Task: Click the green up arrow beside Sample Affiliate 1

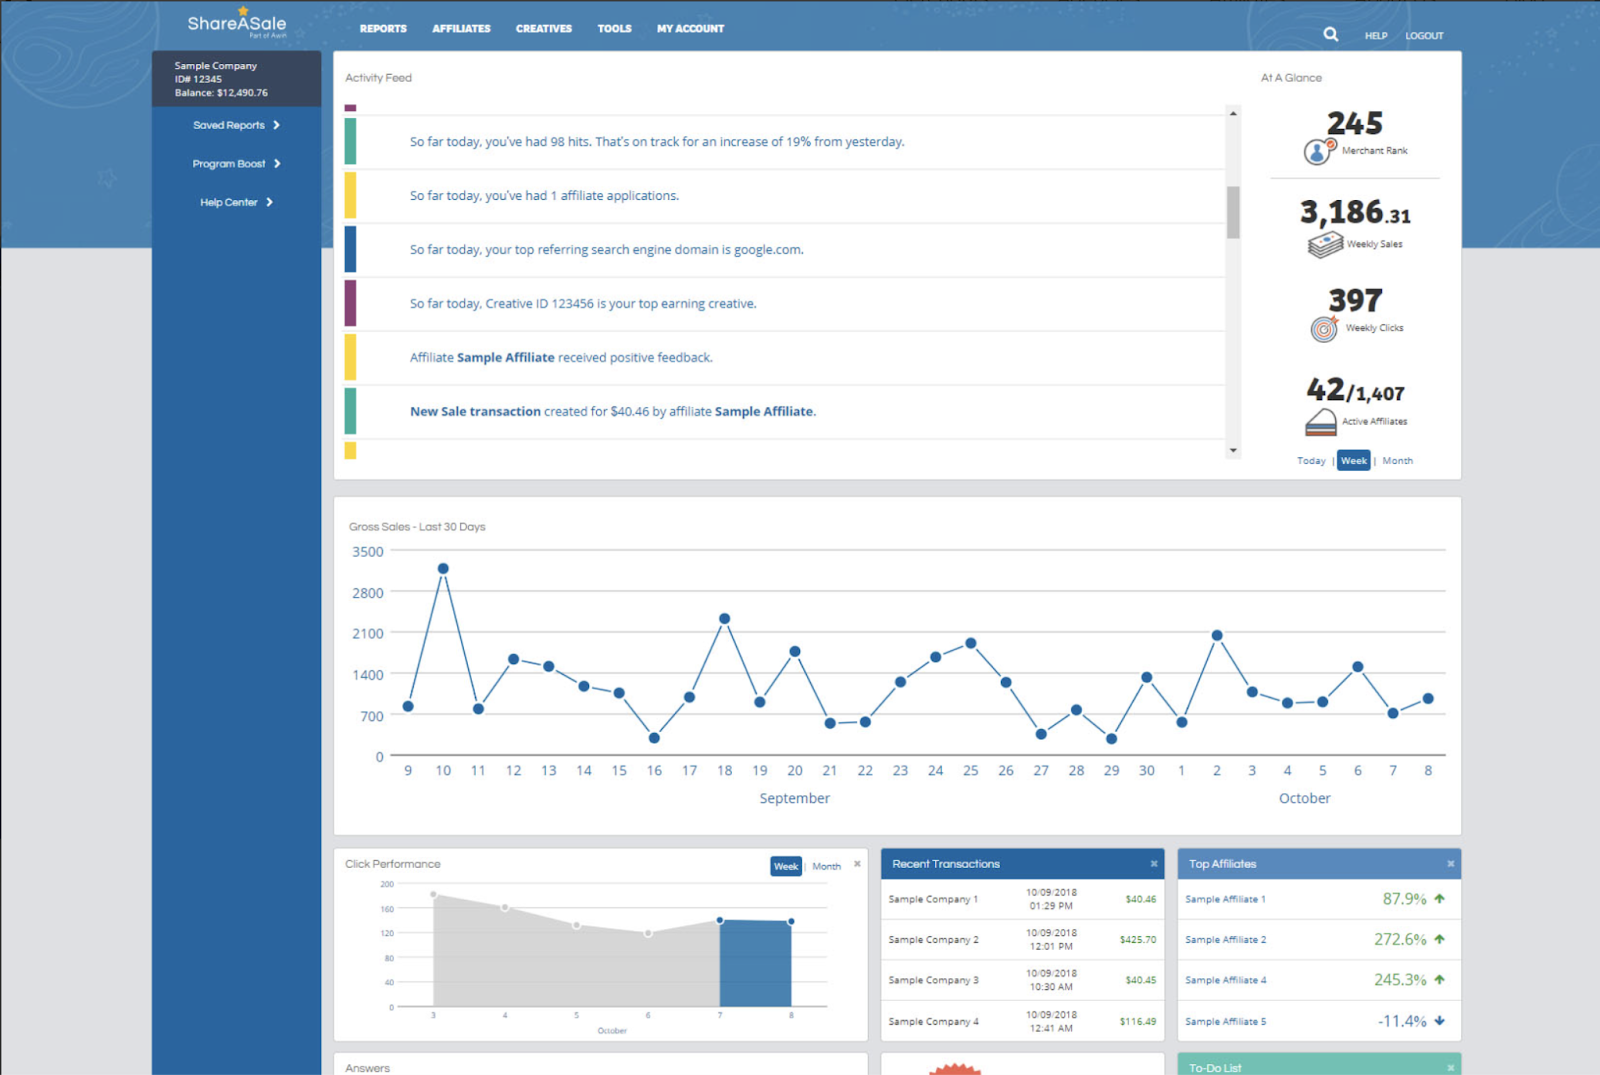Action: [x=1438, y=898]
